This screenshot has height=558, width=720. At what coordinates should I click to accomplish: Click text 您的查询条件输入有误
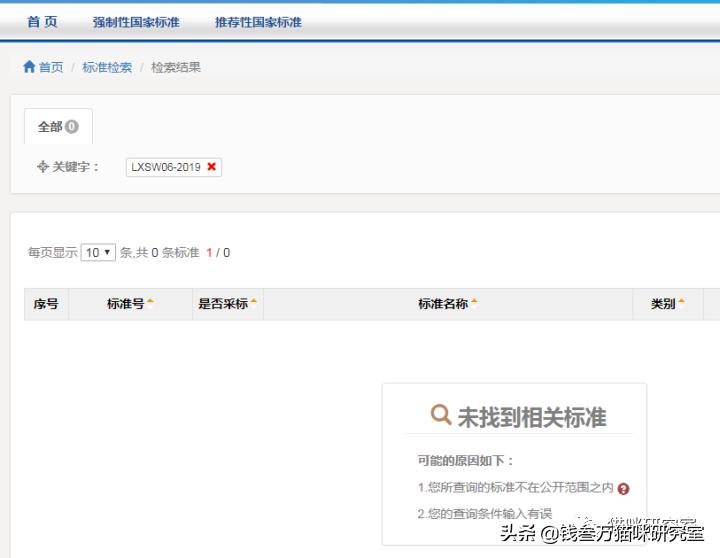pos(490,513)
